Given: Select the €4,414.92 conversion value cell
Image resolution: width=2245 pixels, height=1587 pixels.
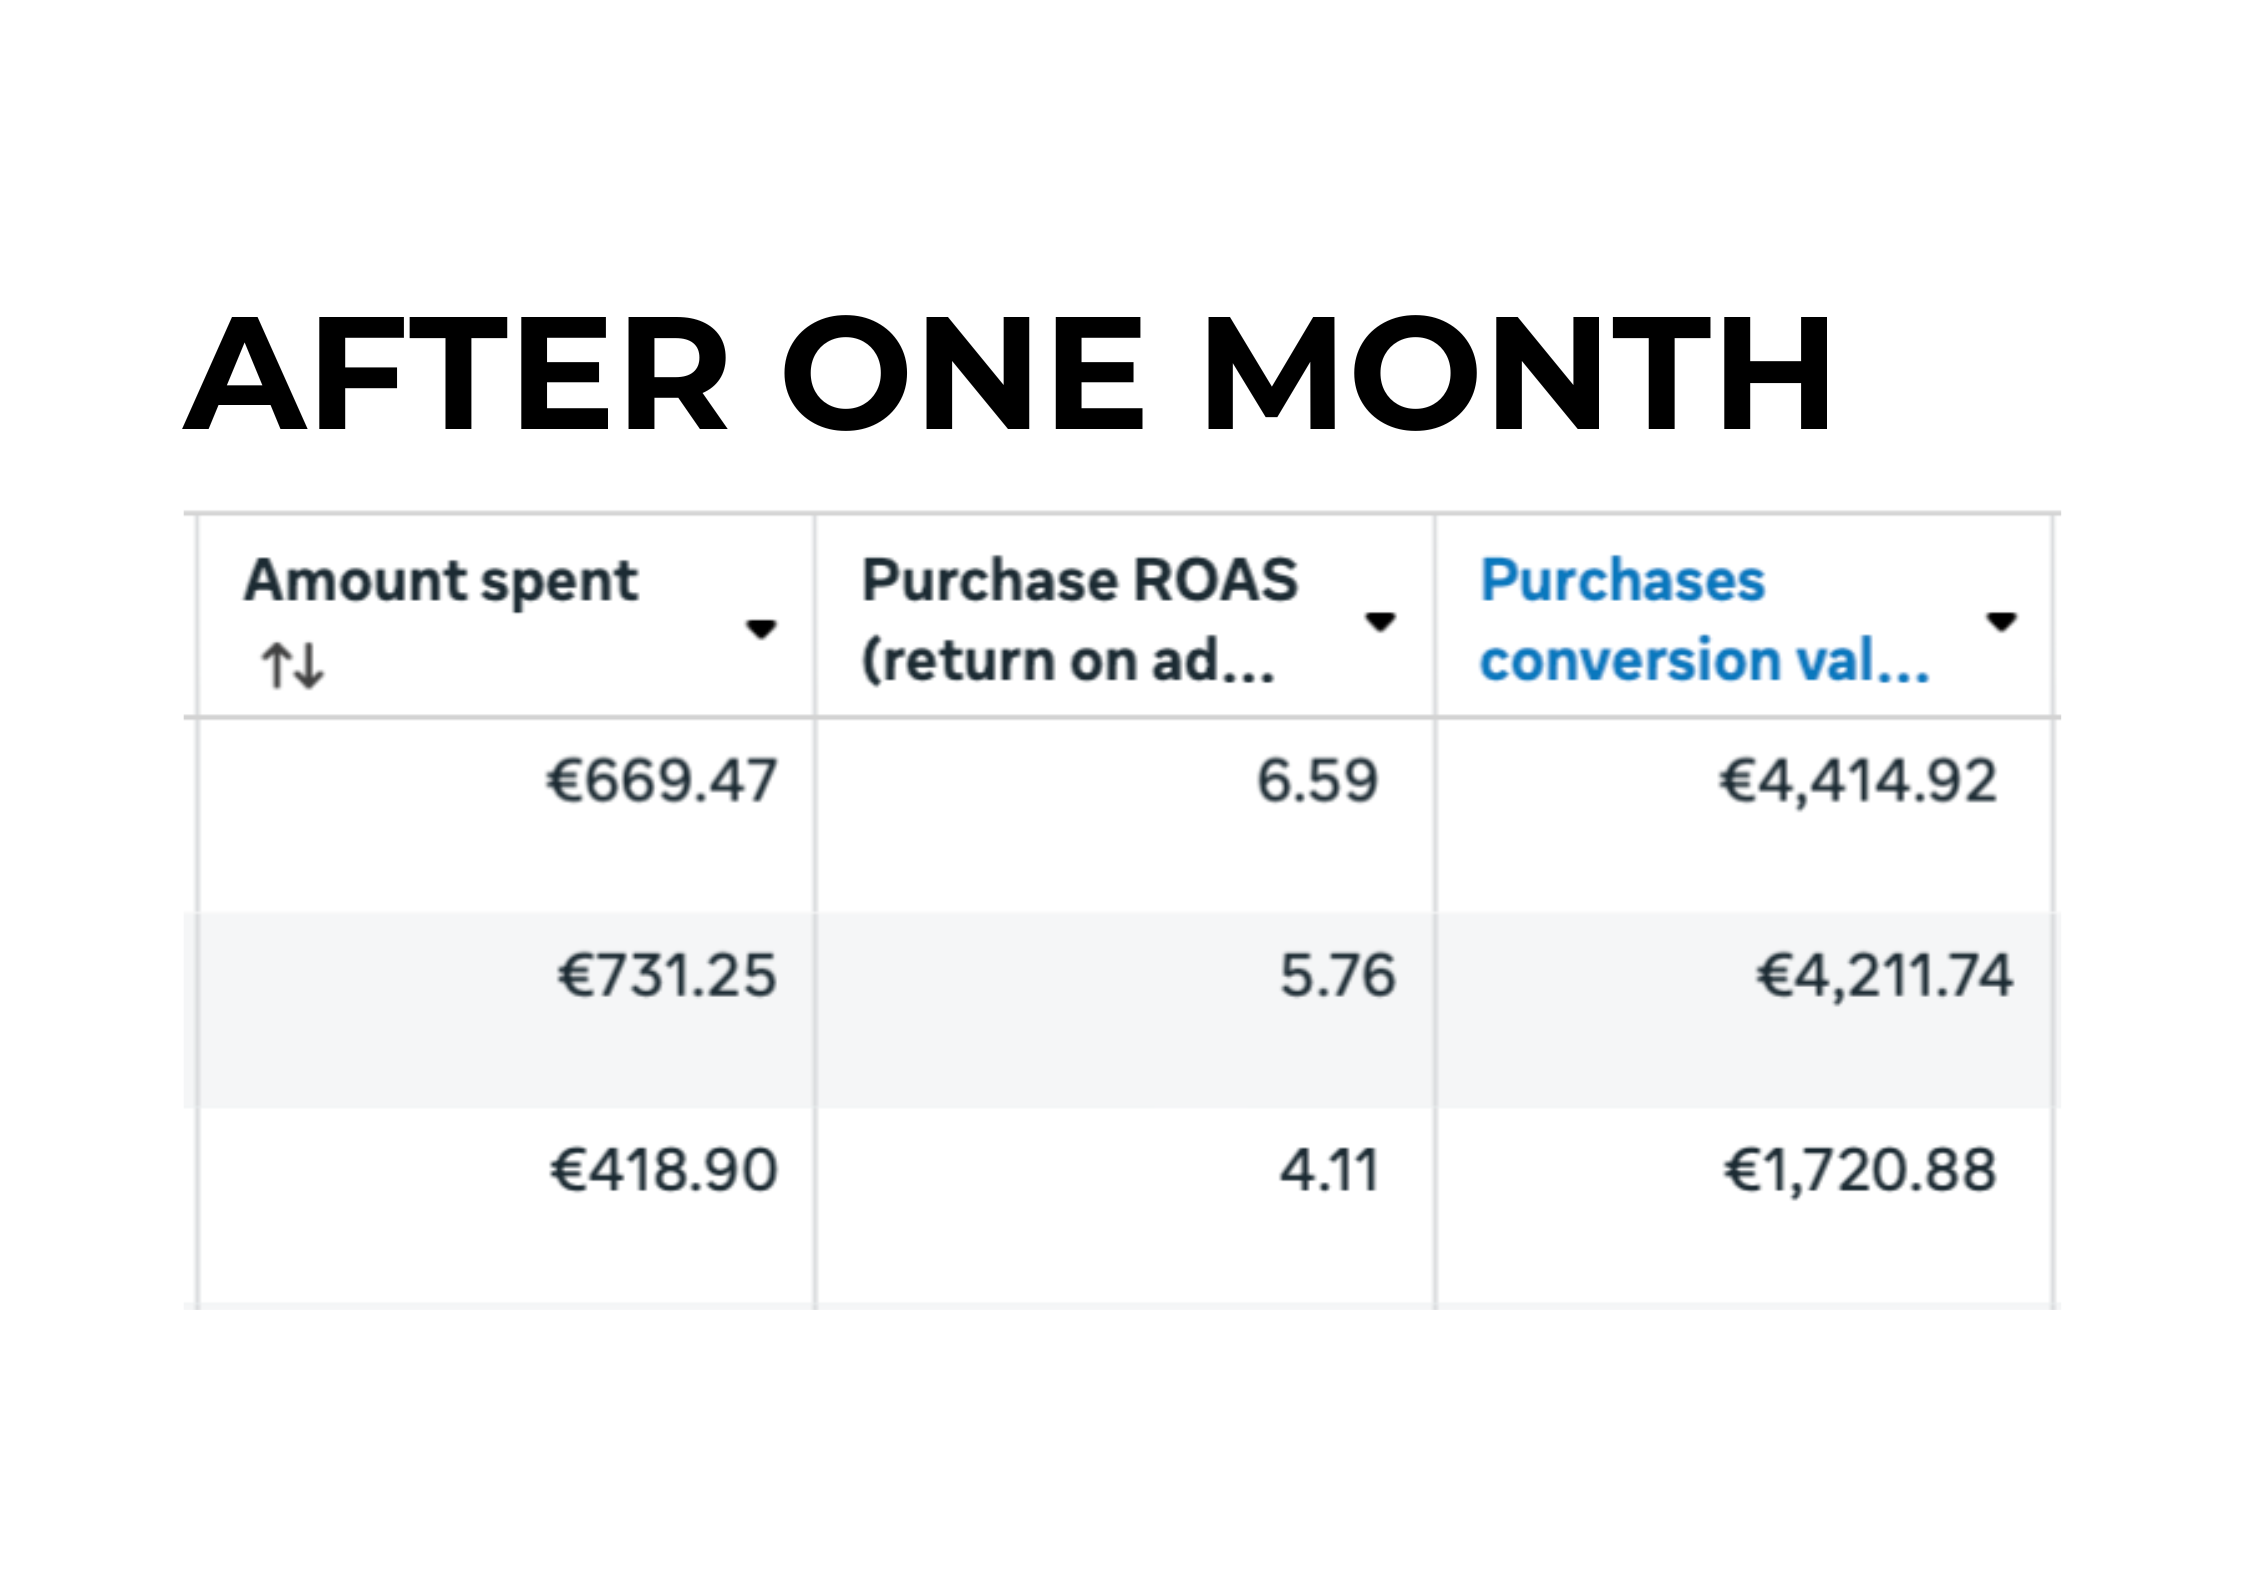Looking at the screenshot, I should coord(1857,781).
